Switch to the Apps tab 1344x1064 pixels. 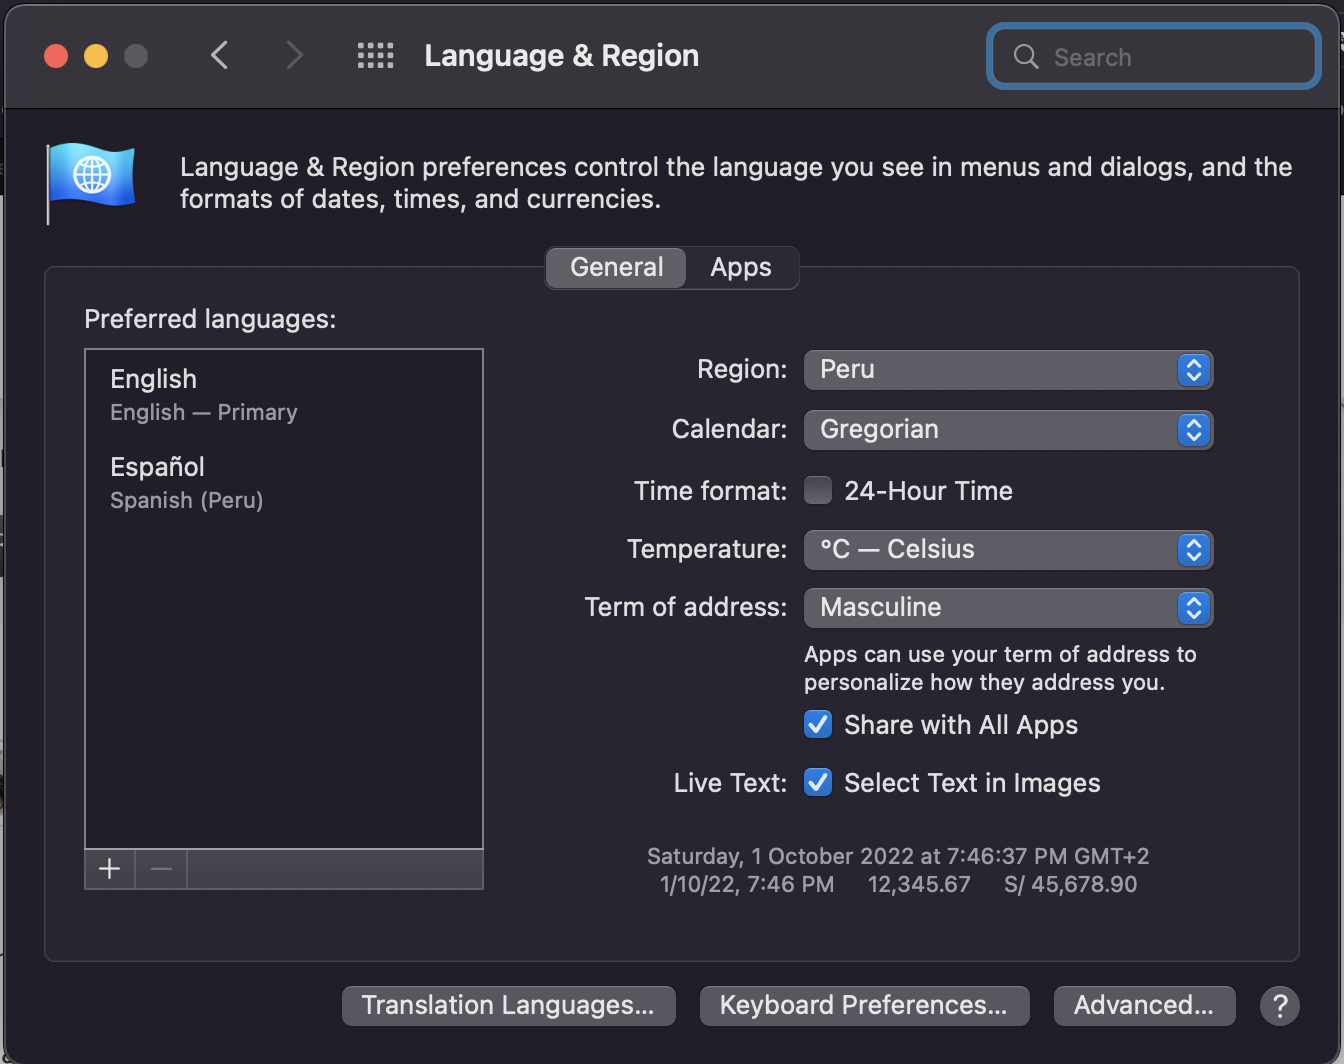740,268
